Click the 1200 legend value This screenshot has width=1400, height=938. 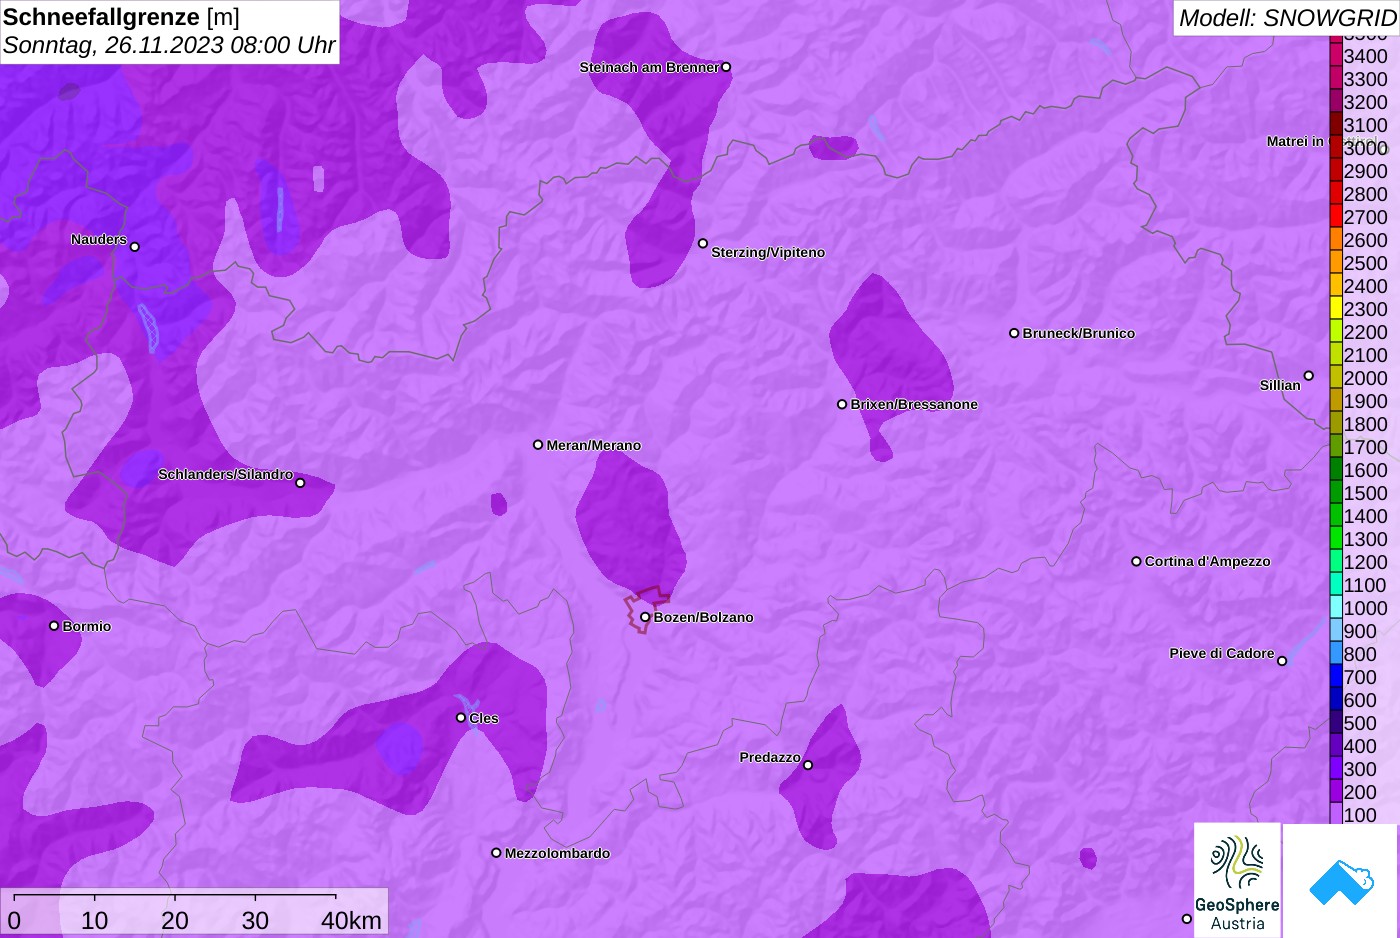[x=1365, y=562]
